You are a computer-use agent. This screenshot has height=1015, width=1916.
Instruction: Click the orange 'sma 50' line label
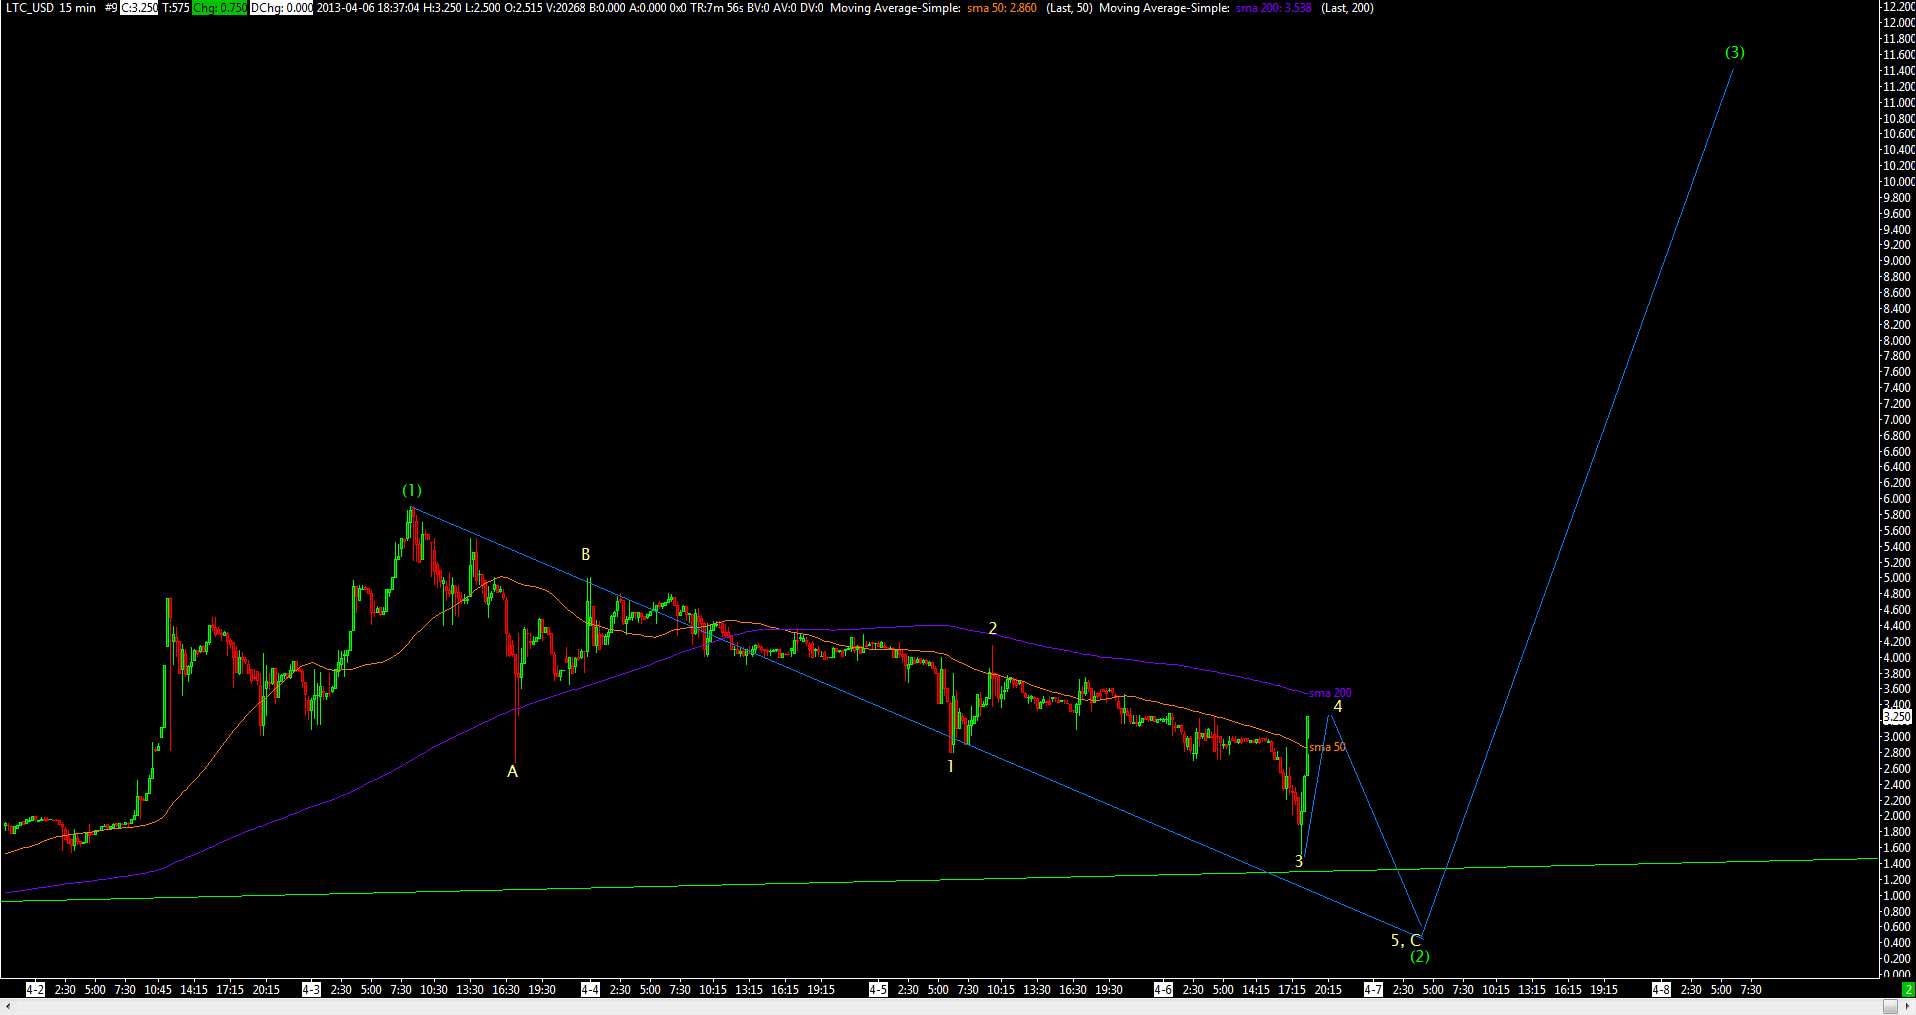(x=1327, y=747)
